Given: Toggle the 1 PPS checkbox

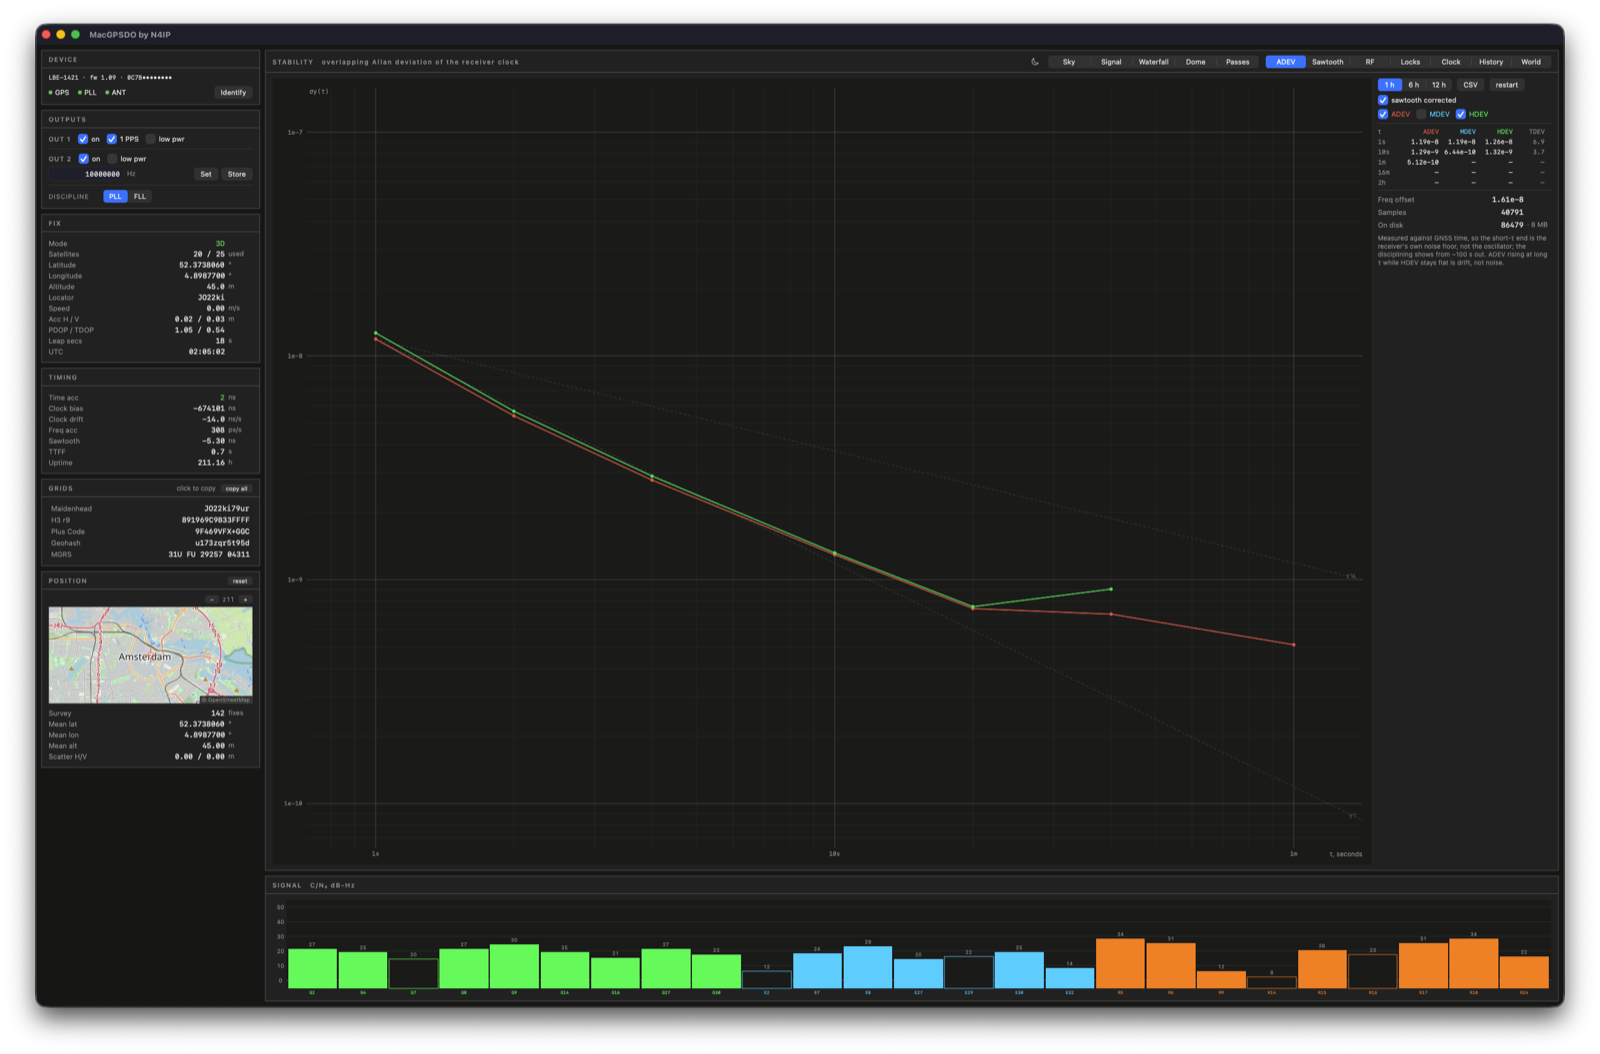Looking at the screenshot, I should (x=112, y=139).
